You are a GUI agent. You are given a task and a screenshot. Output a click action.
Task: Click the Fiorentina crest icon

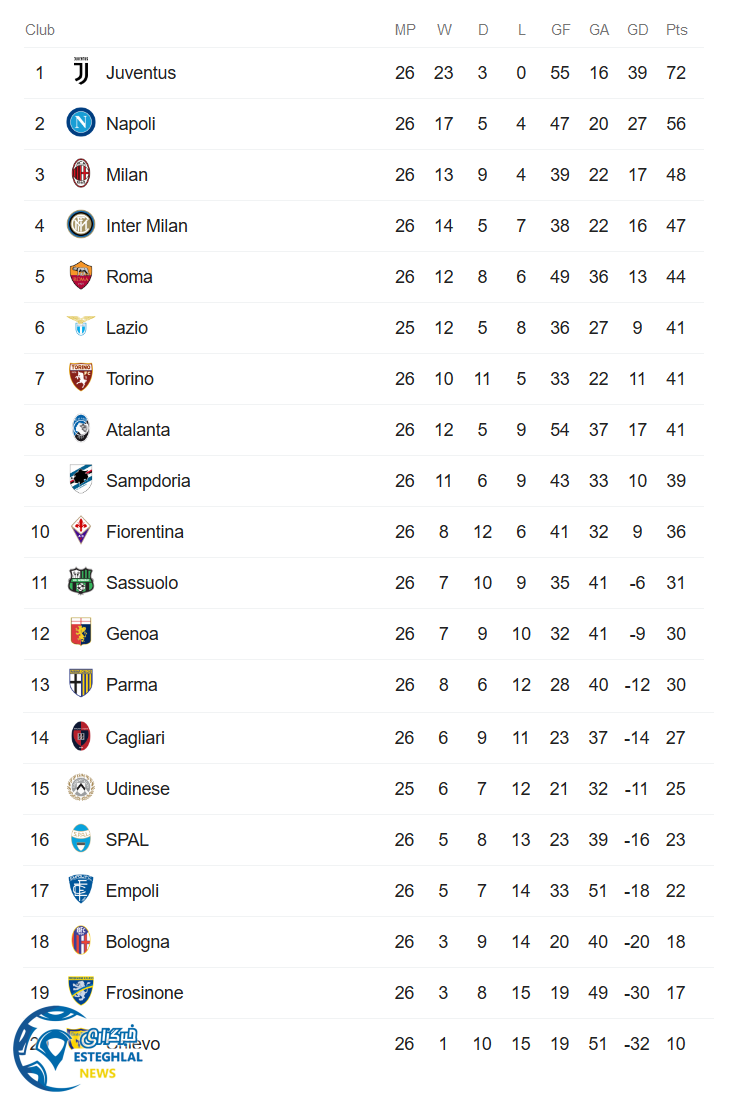click(x=81, y=532)
